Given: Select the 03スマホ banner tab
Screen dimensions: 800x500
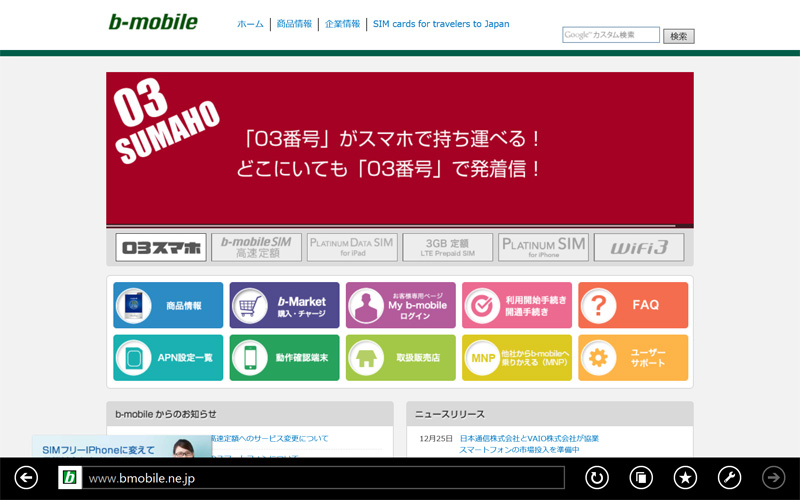Looking at the screenshot, I should click(x=161, y=247).
